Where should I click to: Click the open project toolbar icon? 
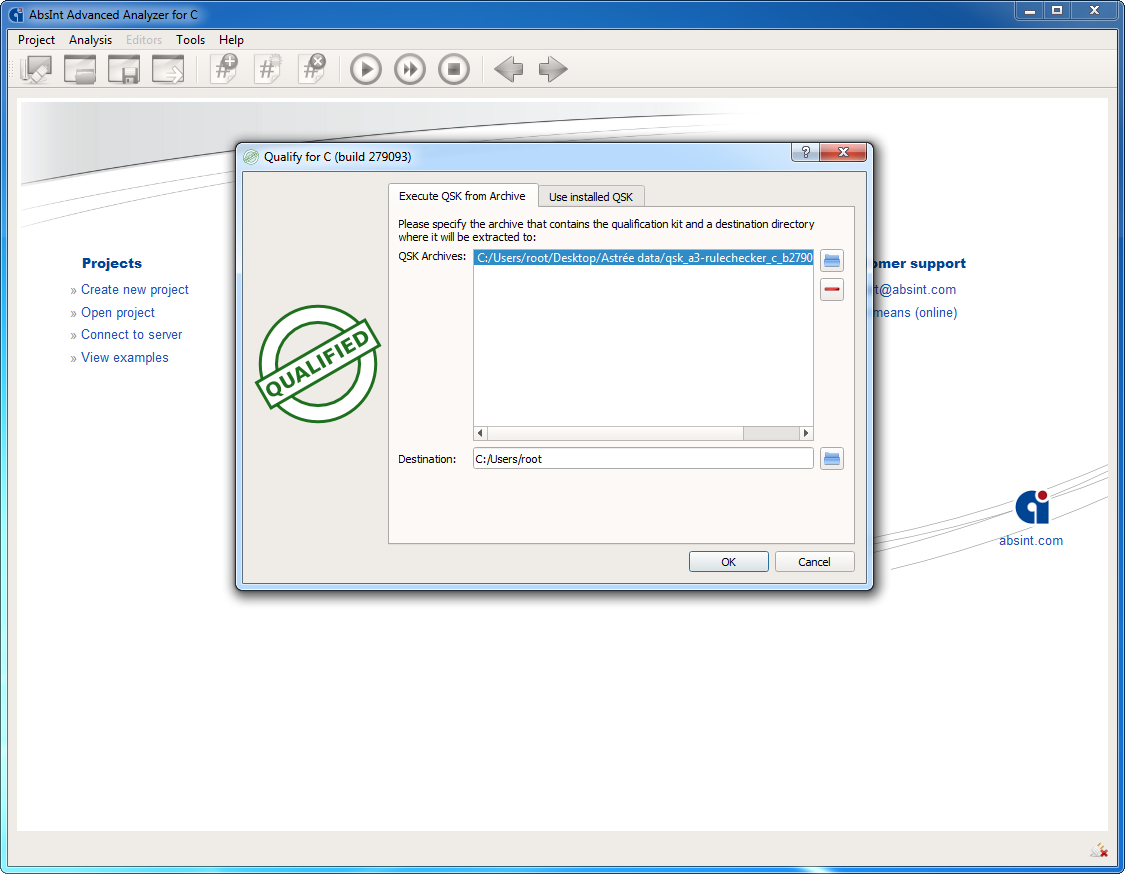coord(80,70)
